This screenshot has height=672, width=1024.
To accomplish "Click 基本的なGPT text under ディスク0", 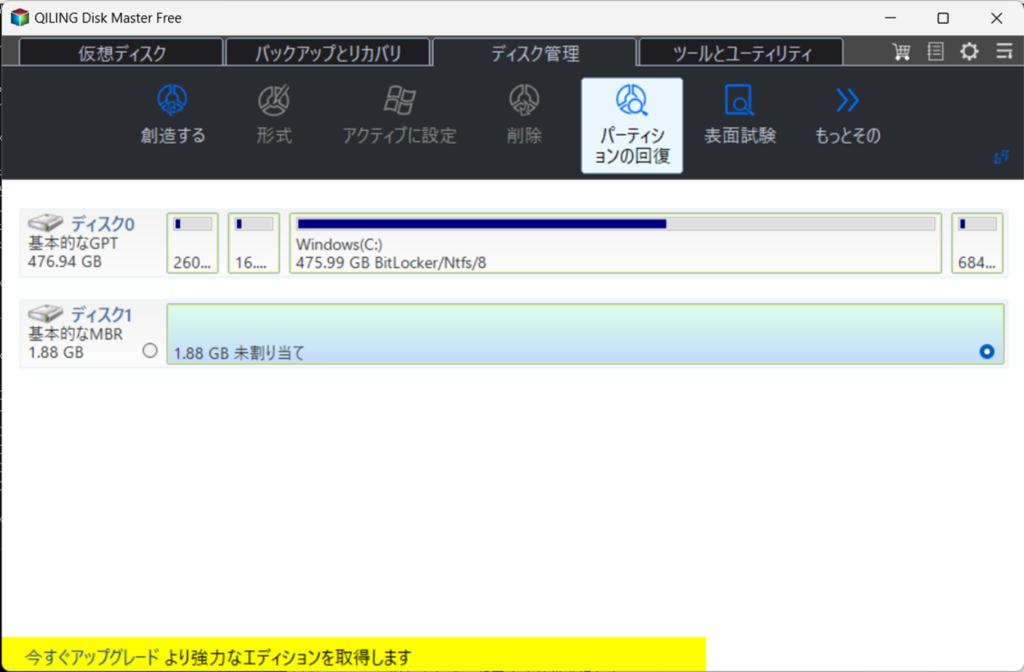I will pyautogui.click(x=73, y=243).
